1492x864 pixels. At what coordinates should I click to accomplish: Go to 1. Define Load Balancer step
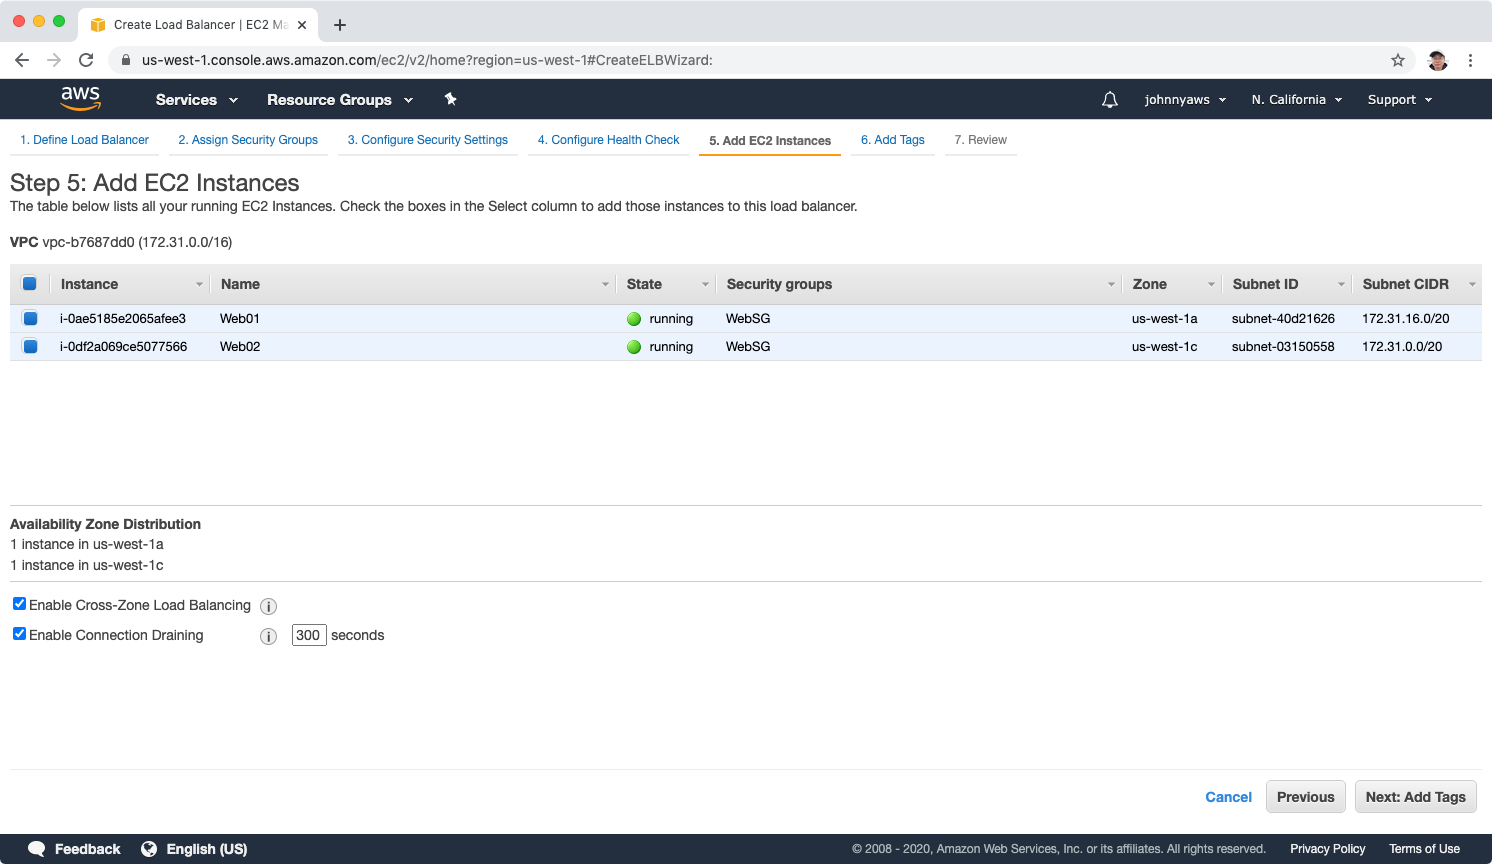84,140
